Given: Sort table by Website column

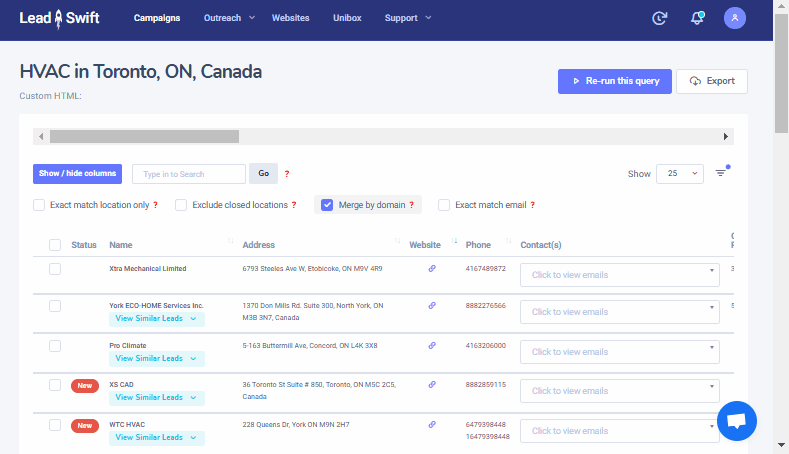Looking at the screenshot, I should coord(454,241).
